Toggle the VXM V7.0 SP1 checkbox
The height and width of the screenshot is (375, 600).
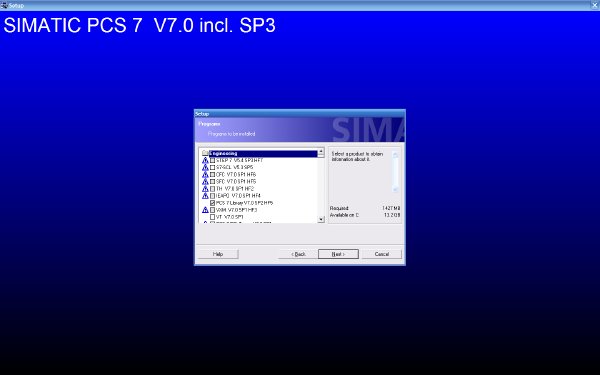[212, 210]
